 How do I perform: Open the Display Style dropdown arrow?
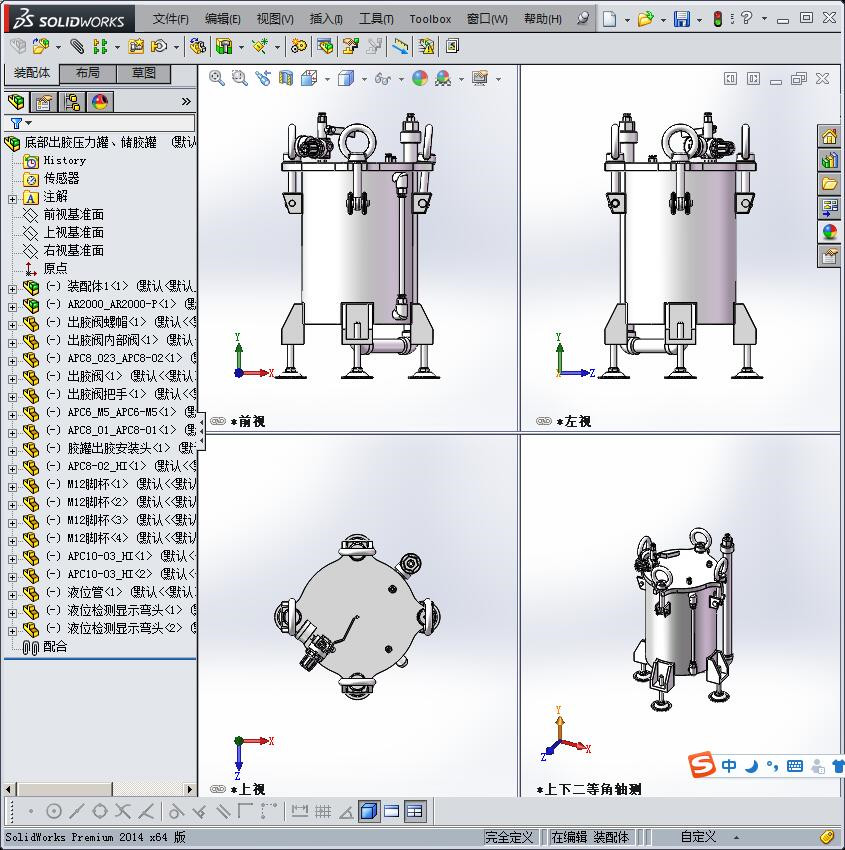364,80
